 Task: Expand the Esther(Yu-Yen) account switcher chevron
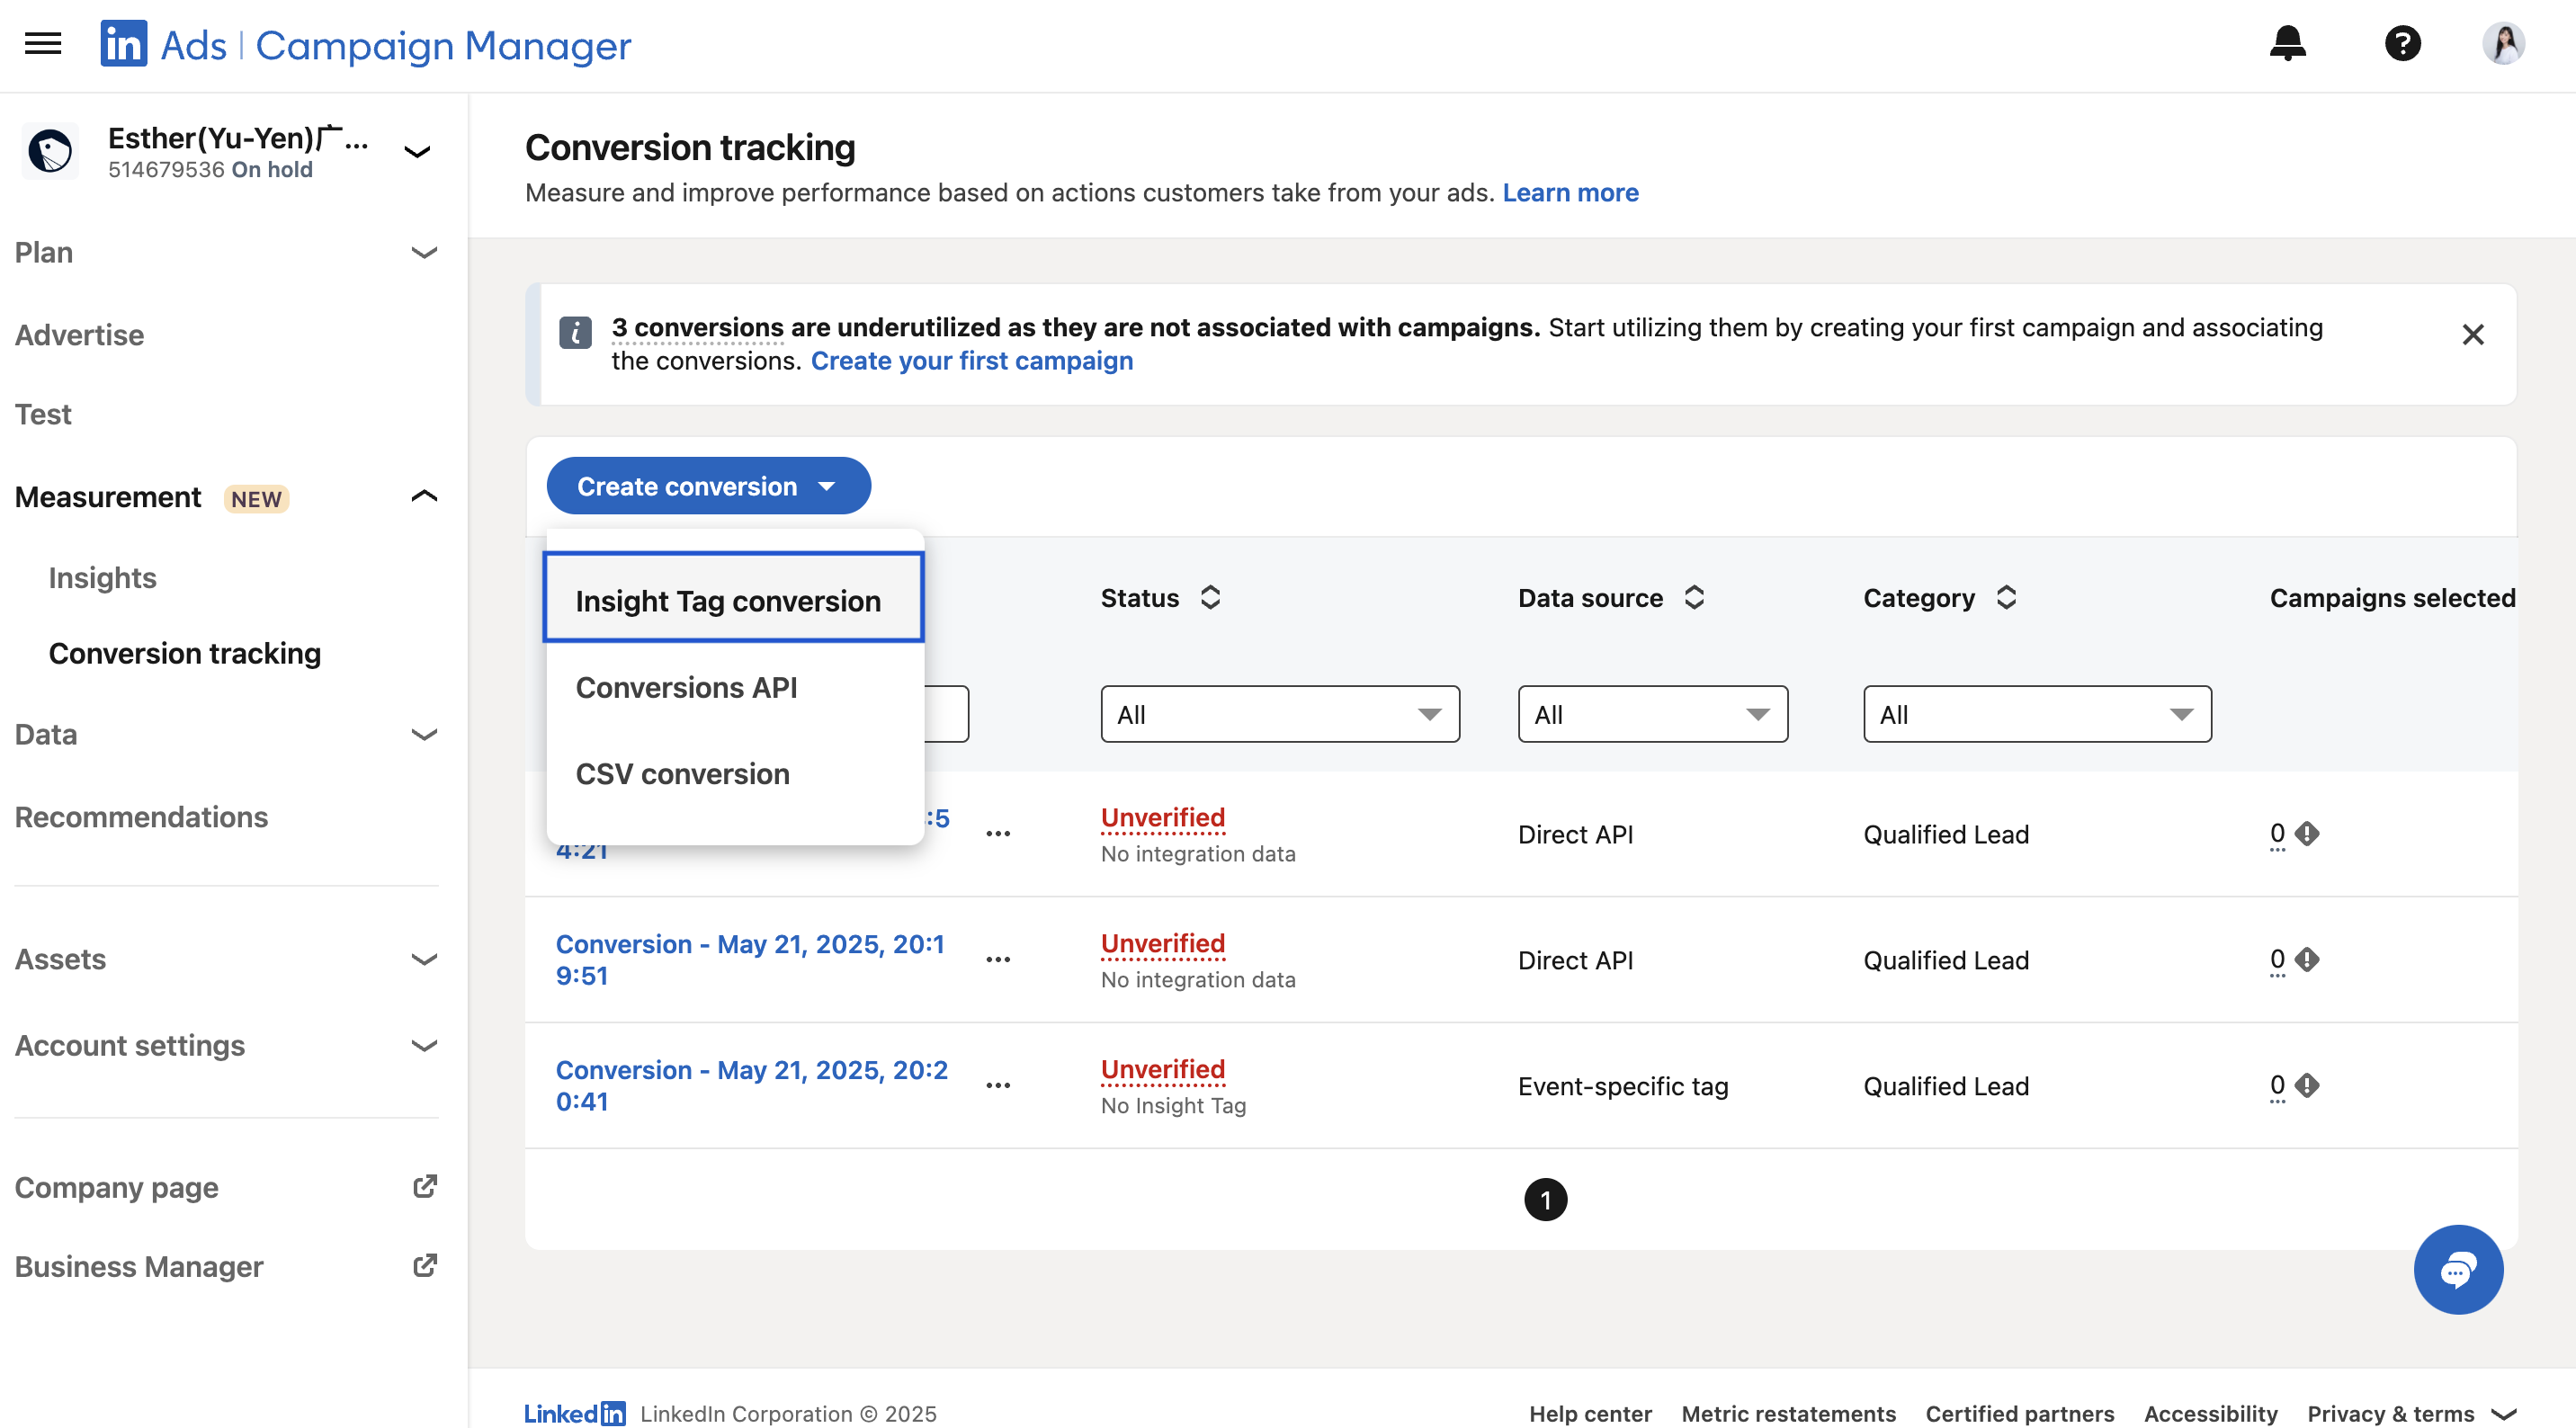tap(417, 152)
